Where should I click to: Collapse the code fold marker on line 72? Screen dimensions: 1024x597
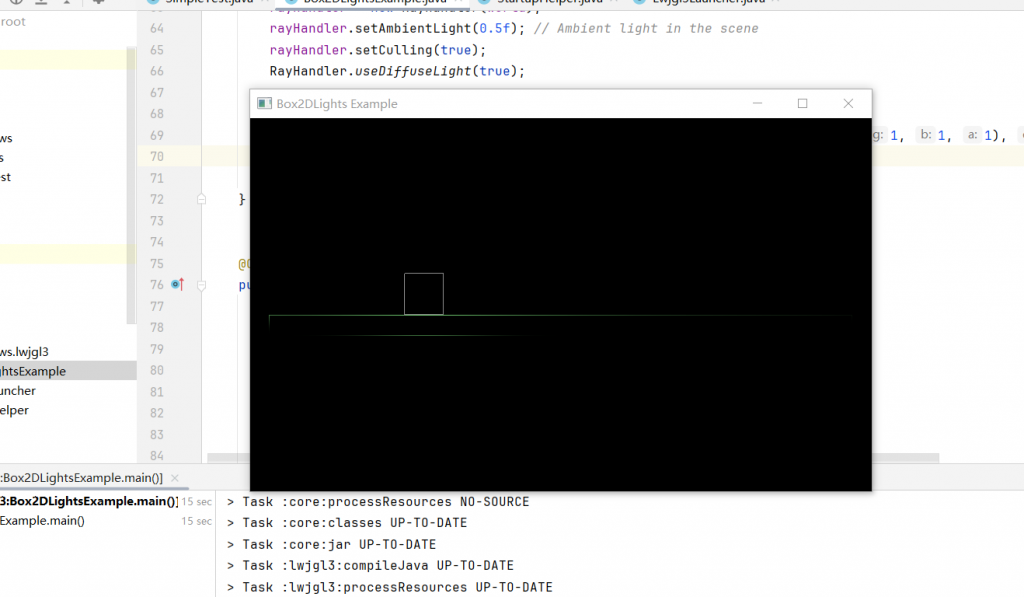[202, 200]
